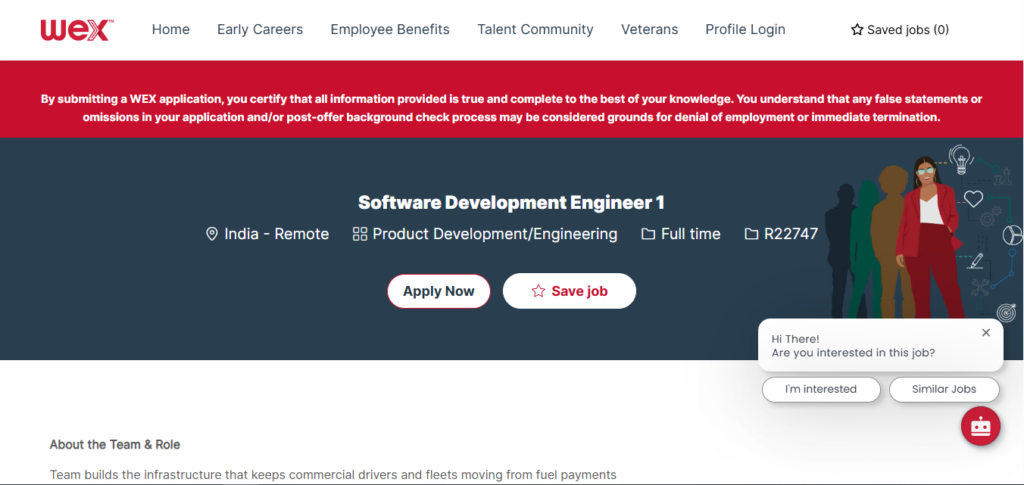The height and width of the screenshot is (485, 1024).
Task: Open Employee Benefits page
Action: 390,29
